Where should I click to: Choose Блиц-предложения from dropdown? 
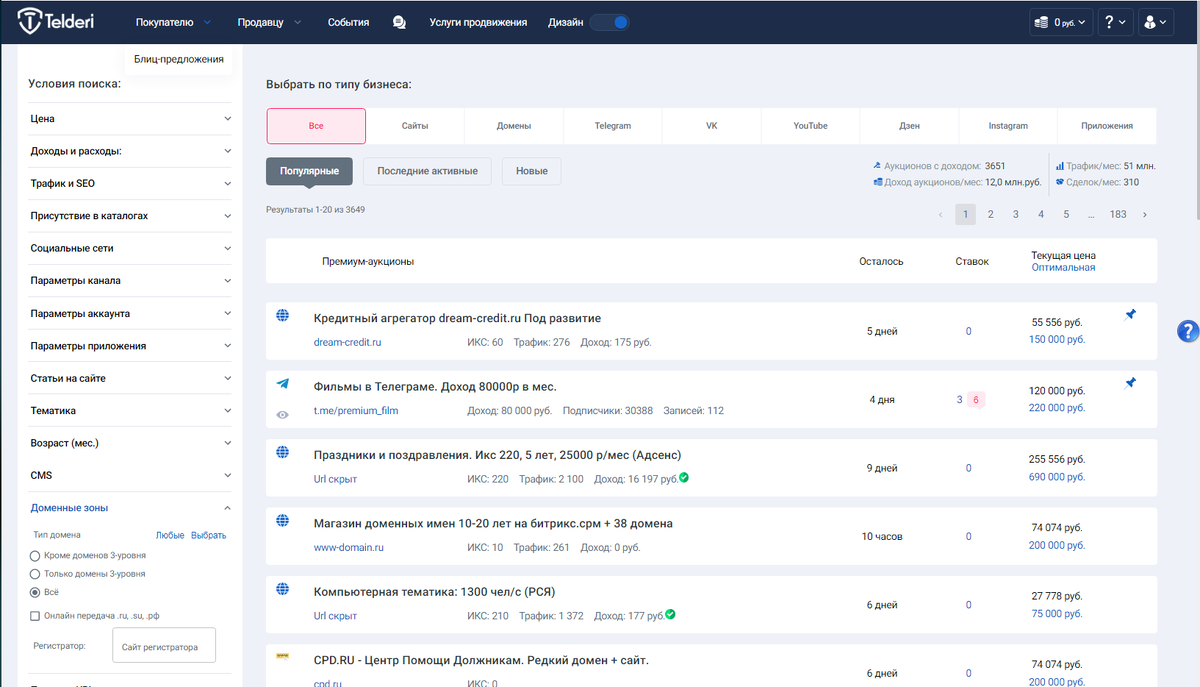point(179,59)
